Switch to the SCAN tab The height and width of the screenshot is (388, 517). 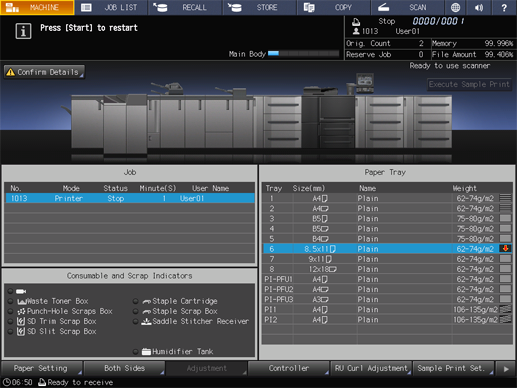(407, 7)
